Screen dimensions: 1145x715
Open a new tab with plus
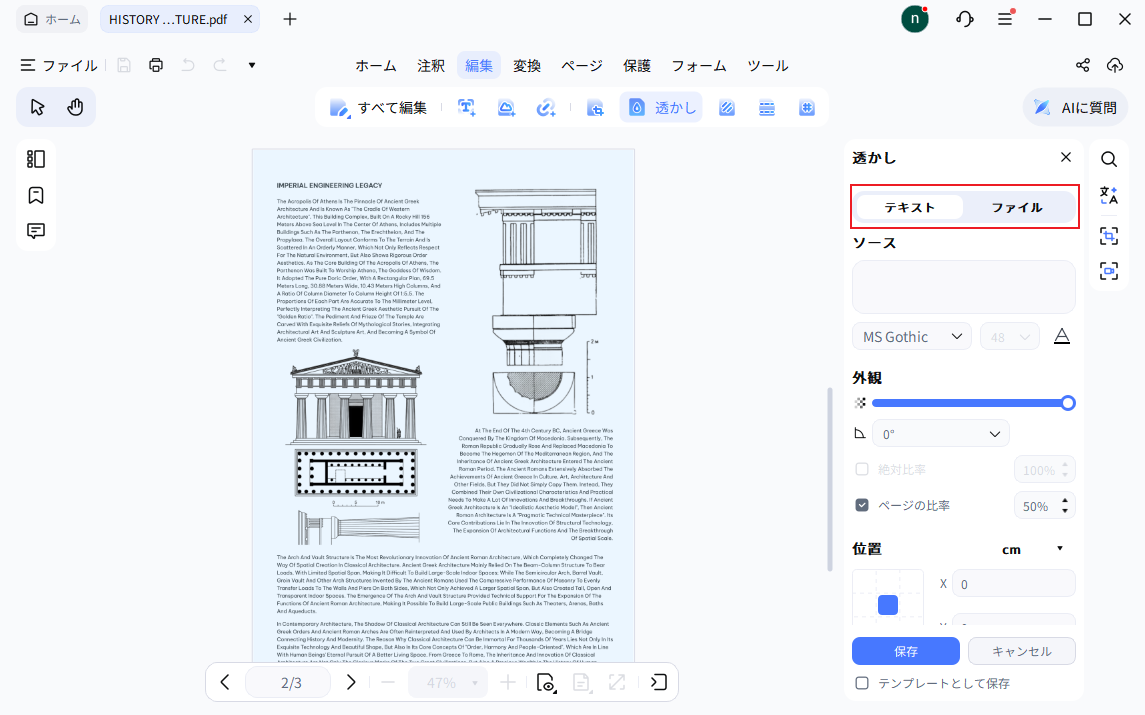pos(290,19)
